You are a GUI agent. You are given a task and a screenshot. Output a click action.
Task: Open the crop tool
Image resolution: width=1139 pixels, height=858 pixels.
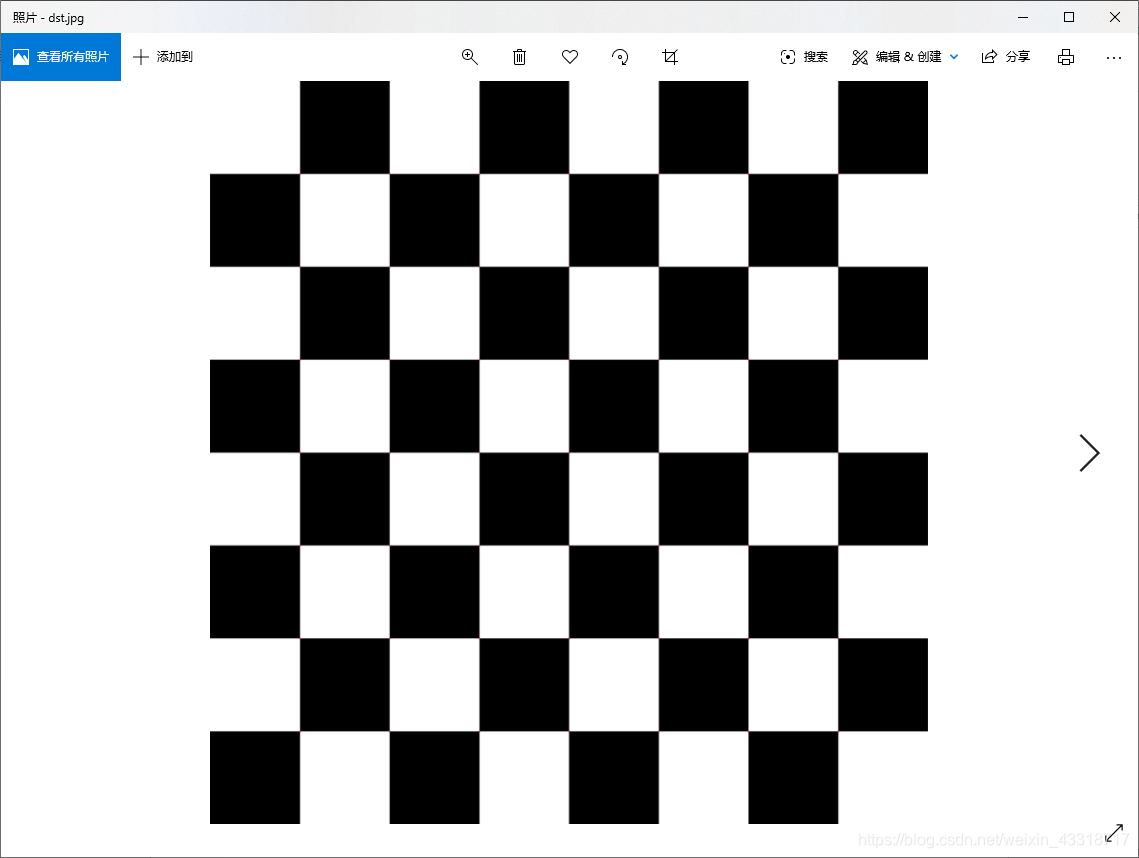tap(670, 57)
